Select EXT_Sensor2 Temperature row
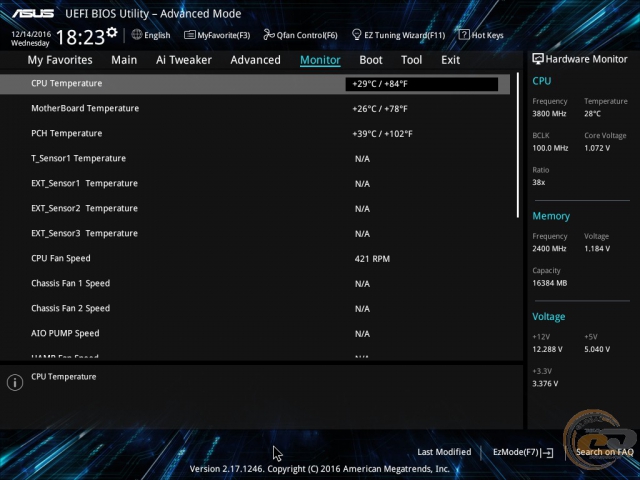This screenshot has height=480, width=640. (255, 209)
